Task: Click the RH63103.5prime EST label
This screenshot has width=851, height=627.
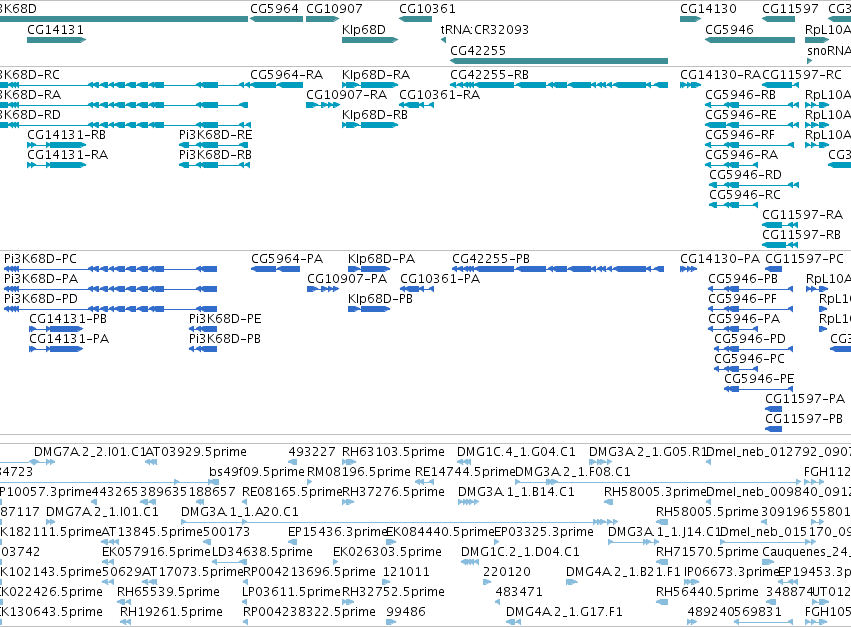Action: point(393,452)
